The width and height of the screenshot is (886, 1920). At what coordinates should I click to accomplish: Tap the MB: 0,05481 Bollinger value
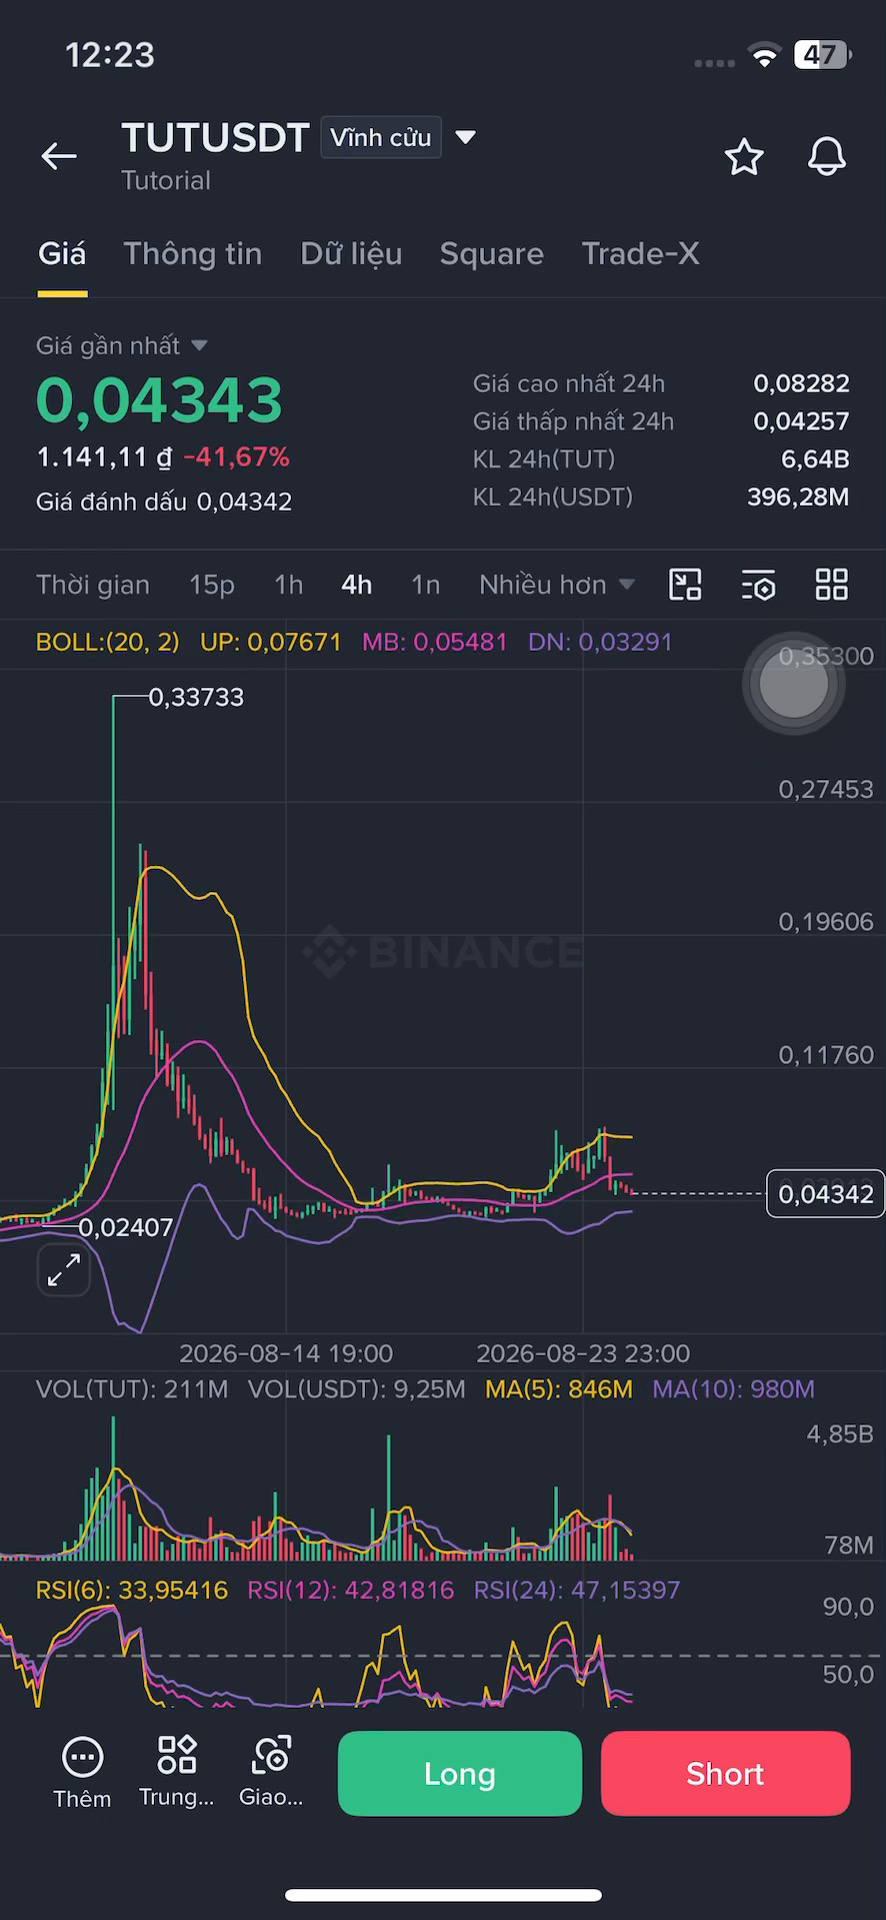434,642
